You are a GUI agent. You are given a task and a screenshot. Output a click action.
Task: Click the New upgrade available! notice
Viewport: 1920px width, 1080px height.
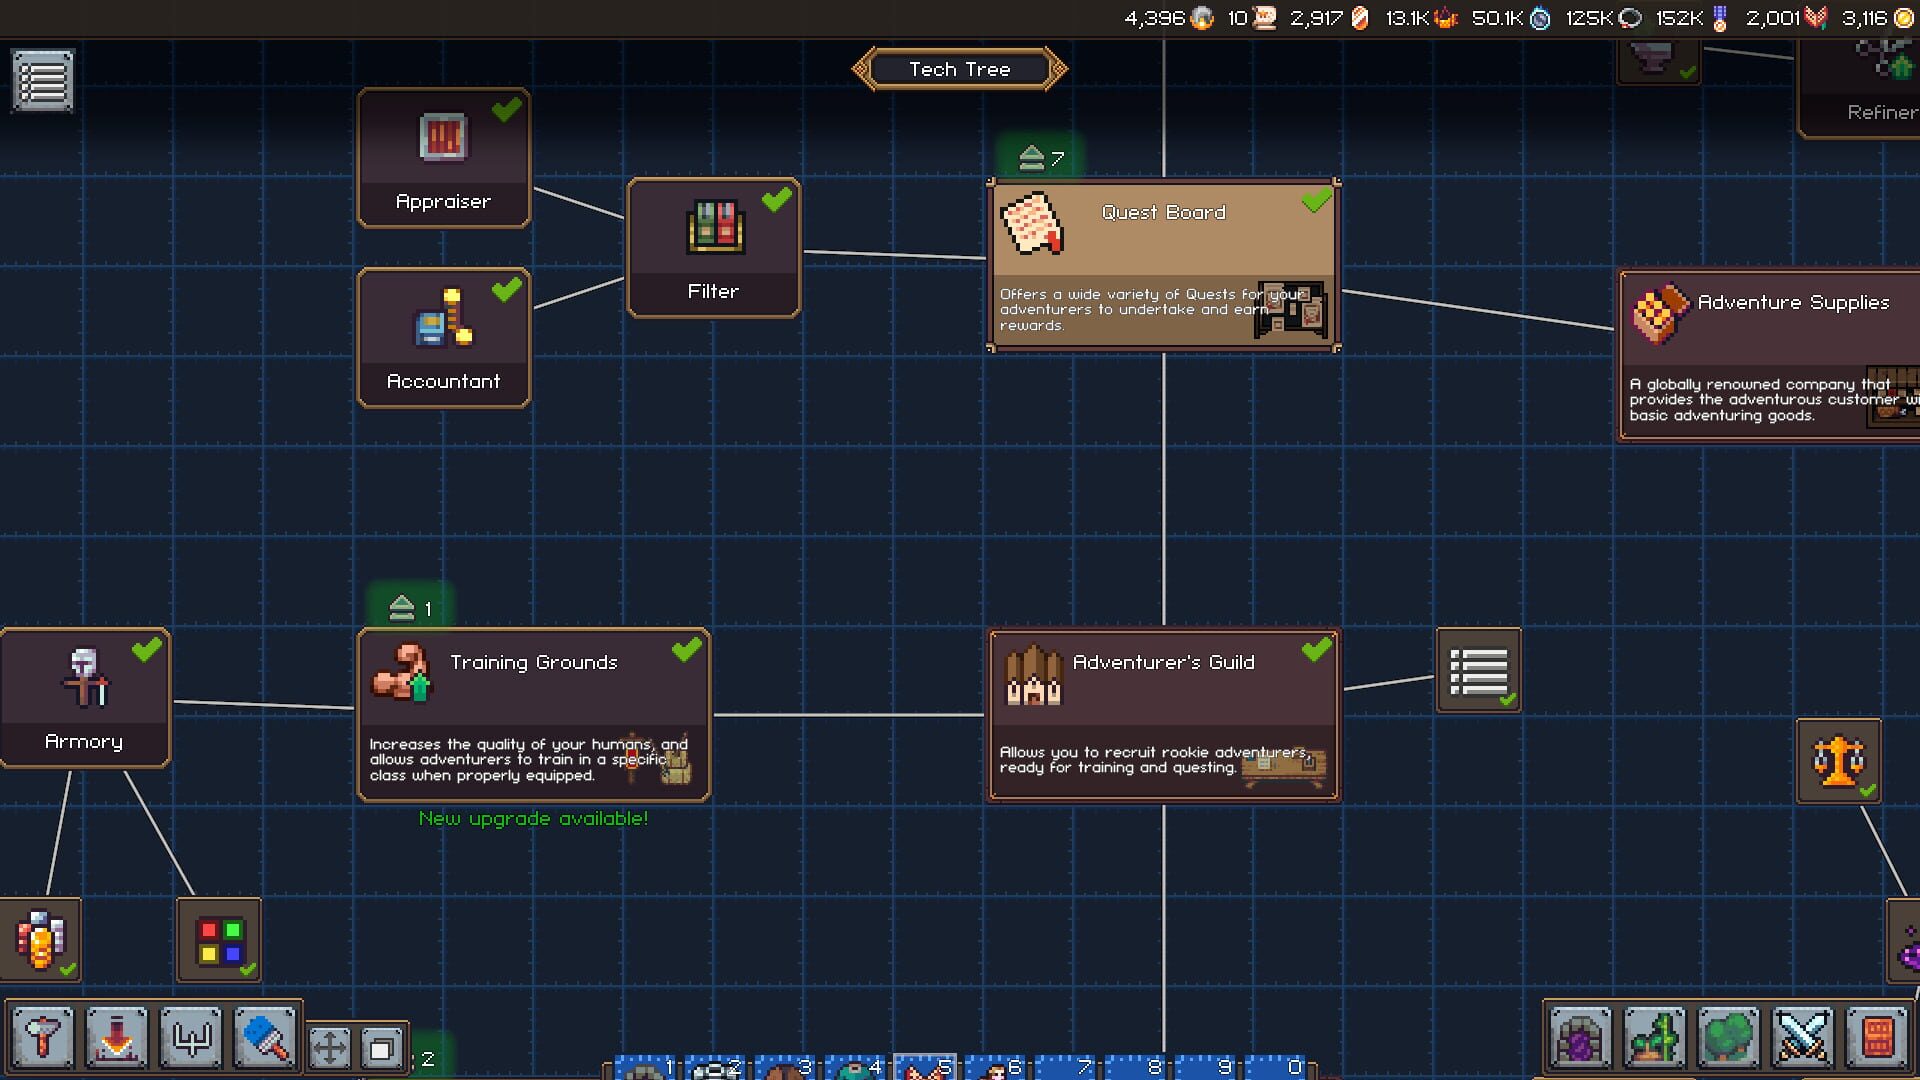tap(533, 819)
